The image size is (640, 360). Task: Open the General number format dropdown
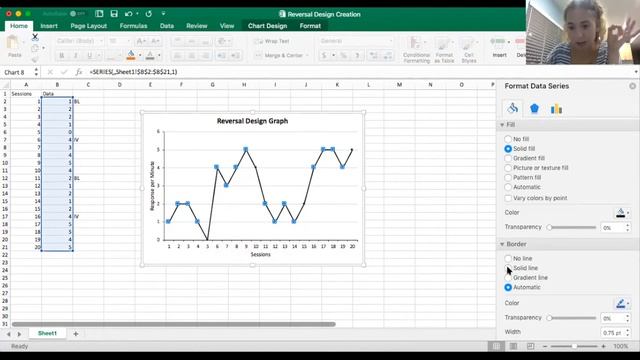[x=391, y=41]
